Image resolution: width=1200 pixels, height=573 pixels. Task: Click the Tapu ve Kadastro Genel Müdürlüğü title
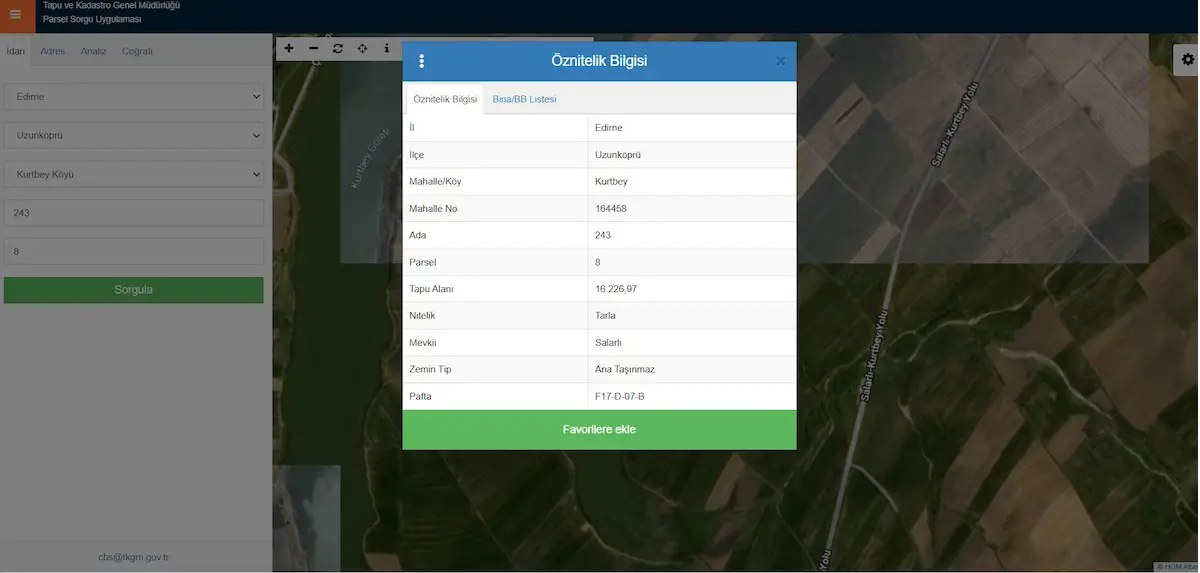[x=111, y=6]
